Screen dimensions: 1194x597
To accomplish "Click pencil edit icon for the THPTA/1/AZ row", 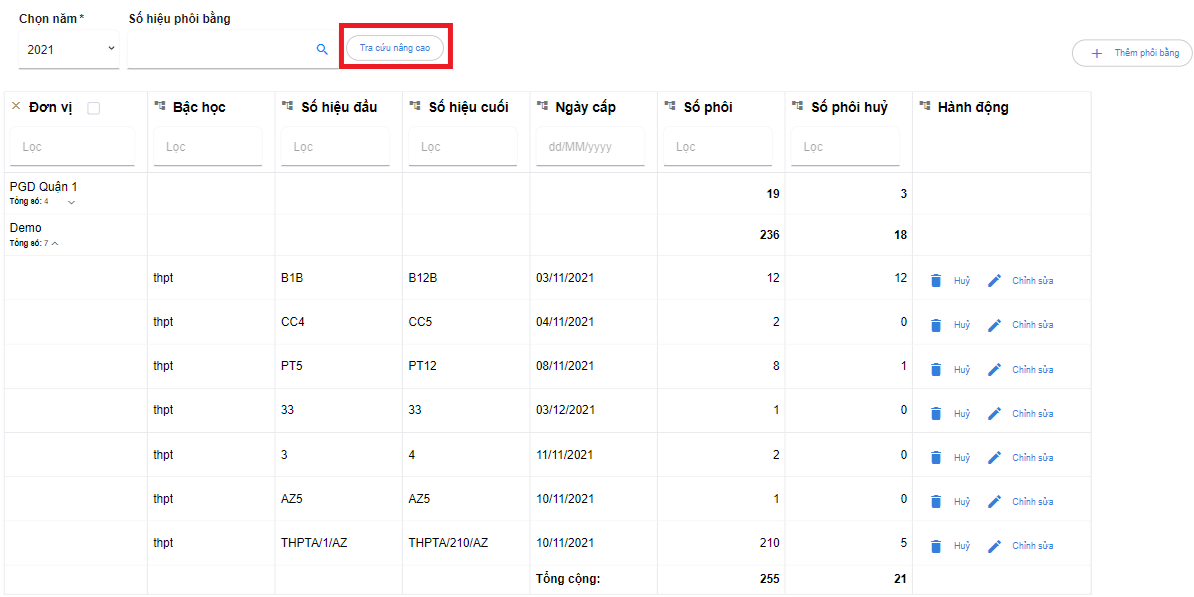I will [994, 546].
